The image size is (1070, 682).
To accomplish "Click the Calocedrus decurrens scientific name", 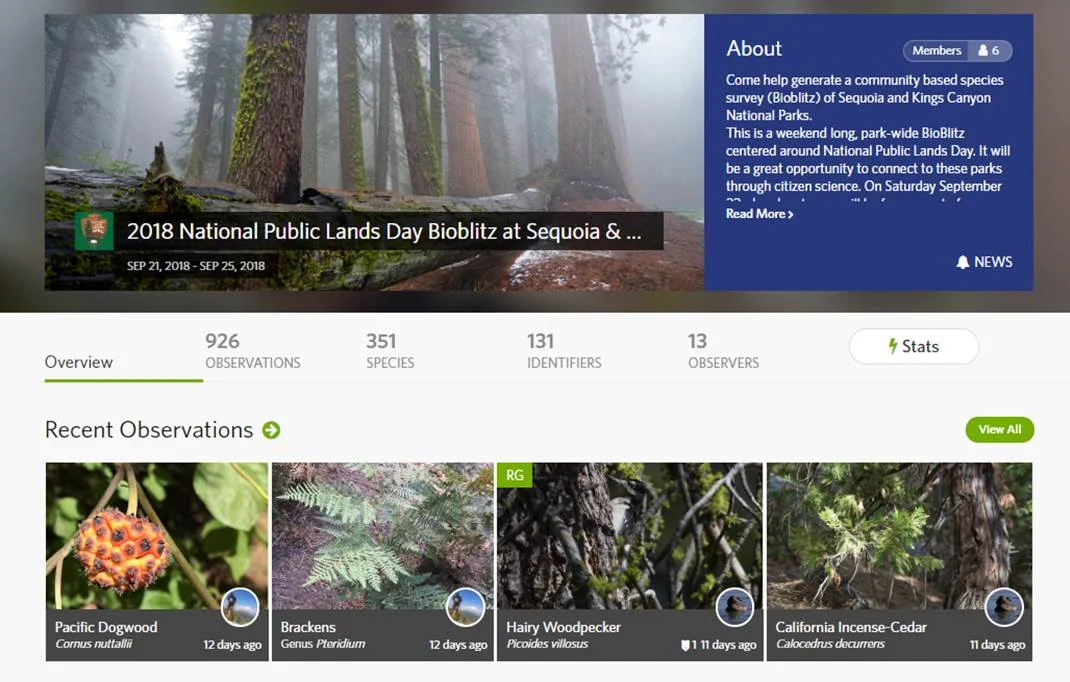I will coord(830,644).
